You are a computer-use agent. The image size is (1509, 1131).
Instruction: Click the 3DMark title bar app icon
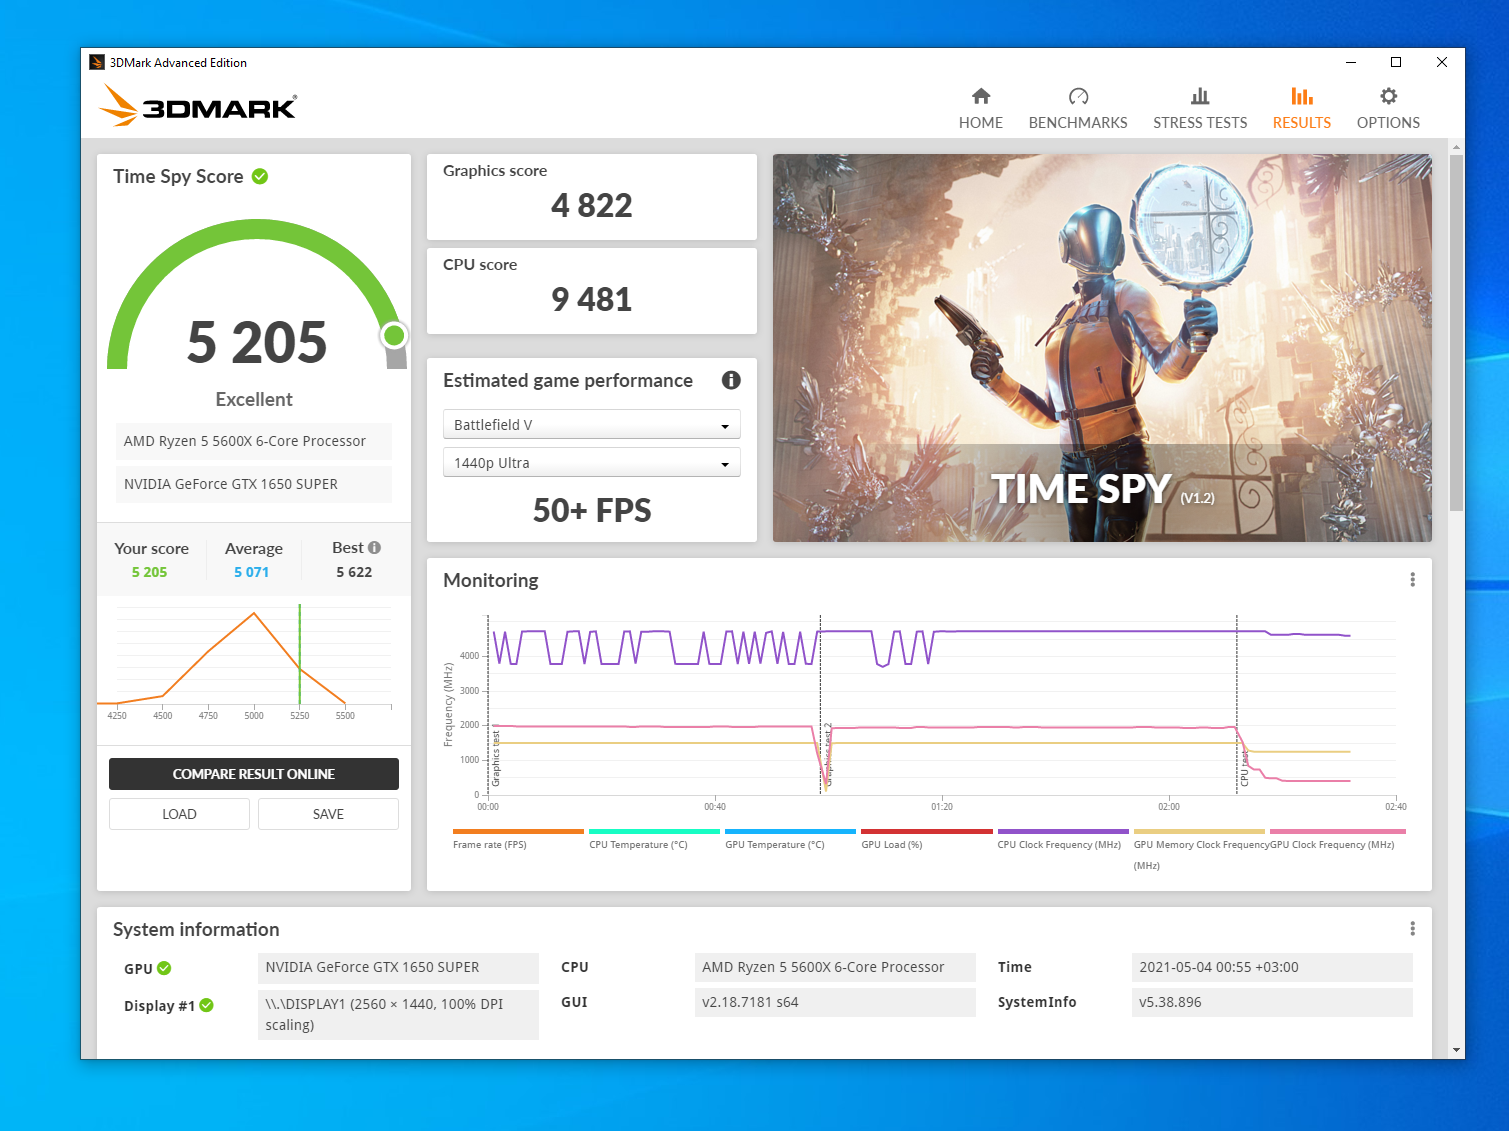[97, 62]
